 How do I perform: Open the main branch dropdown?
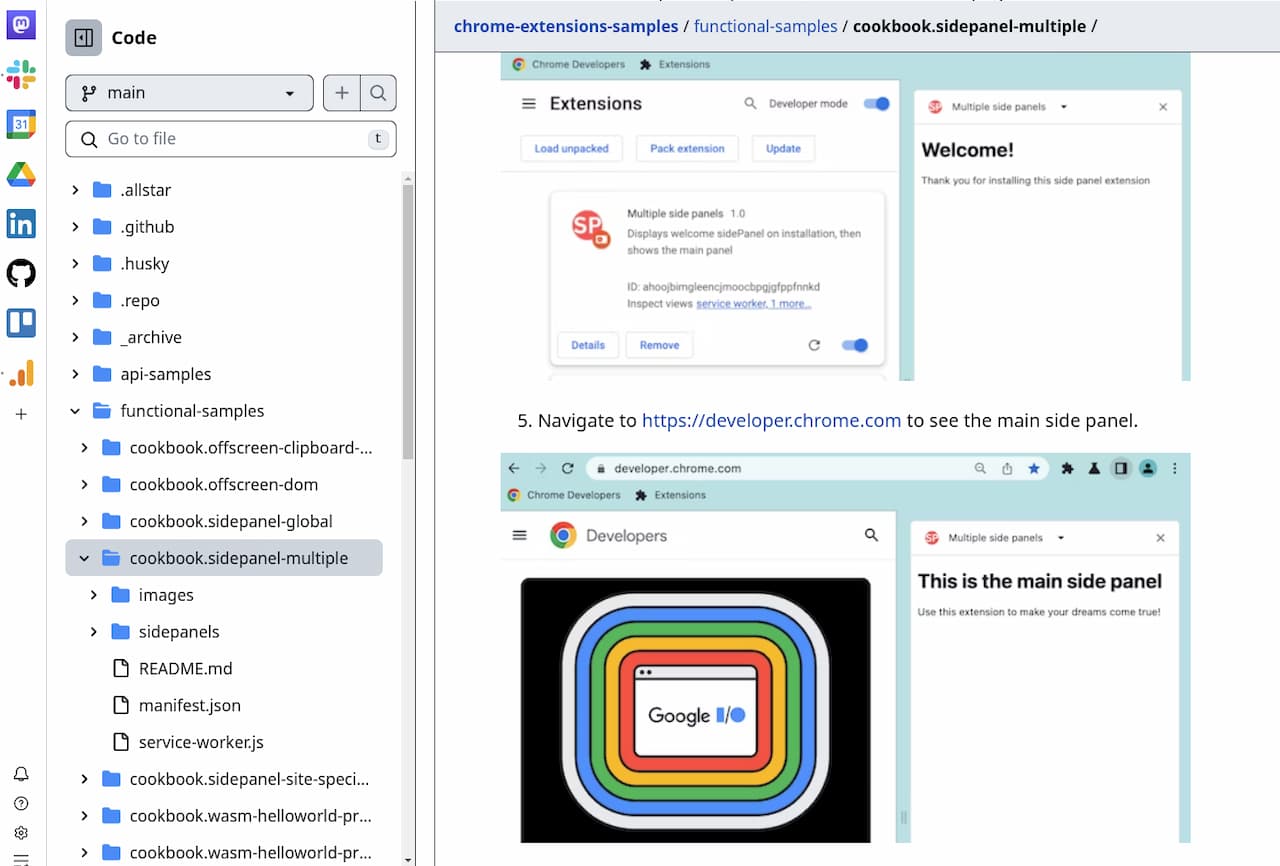[x=189, y=93]
